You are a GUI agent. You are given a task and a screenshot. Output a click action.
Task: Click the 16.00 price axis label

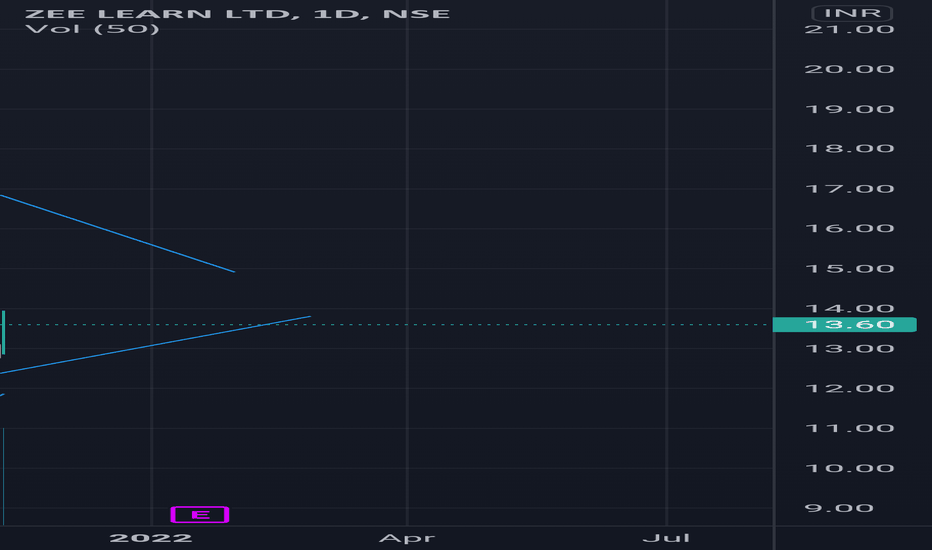pos(849,228)
